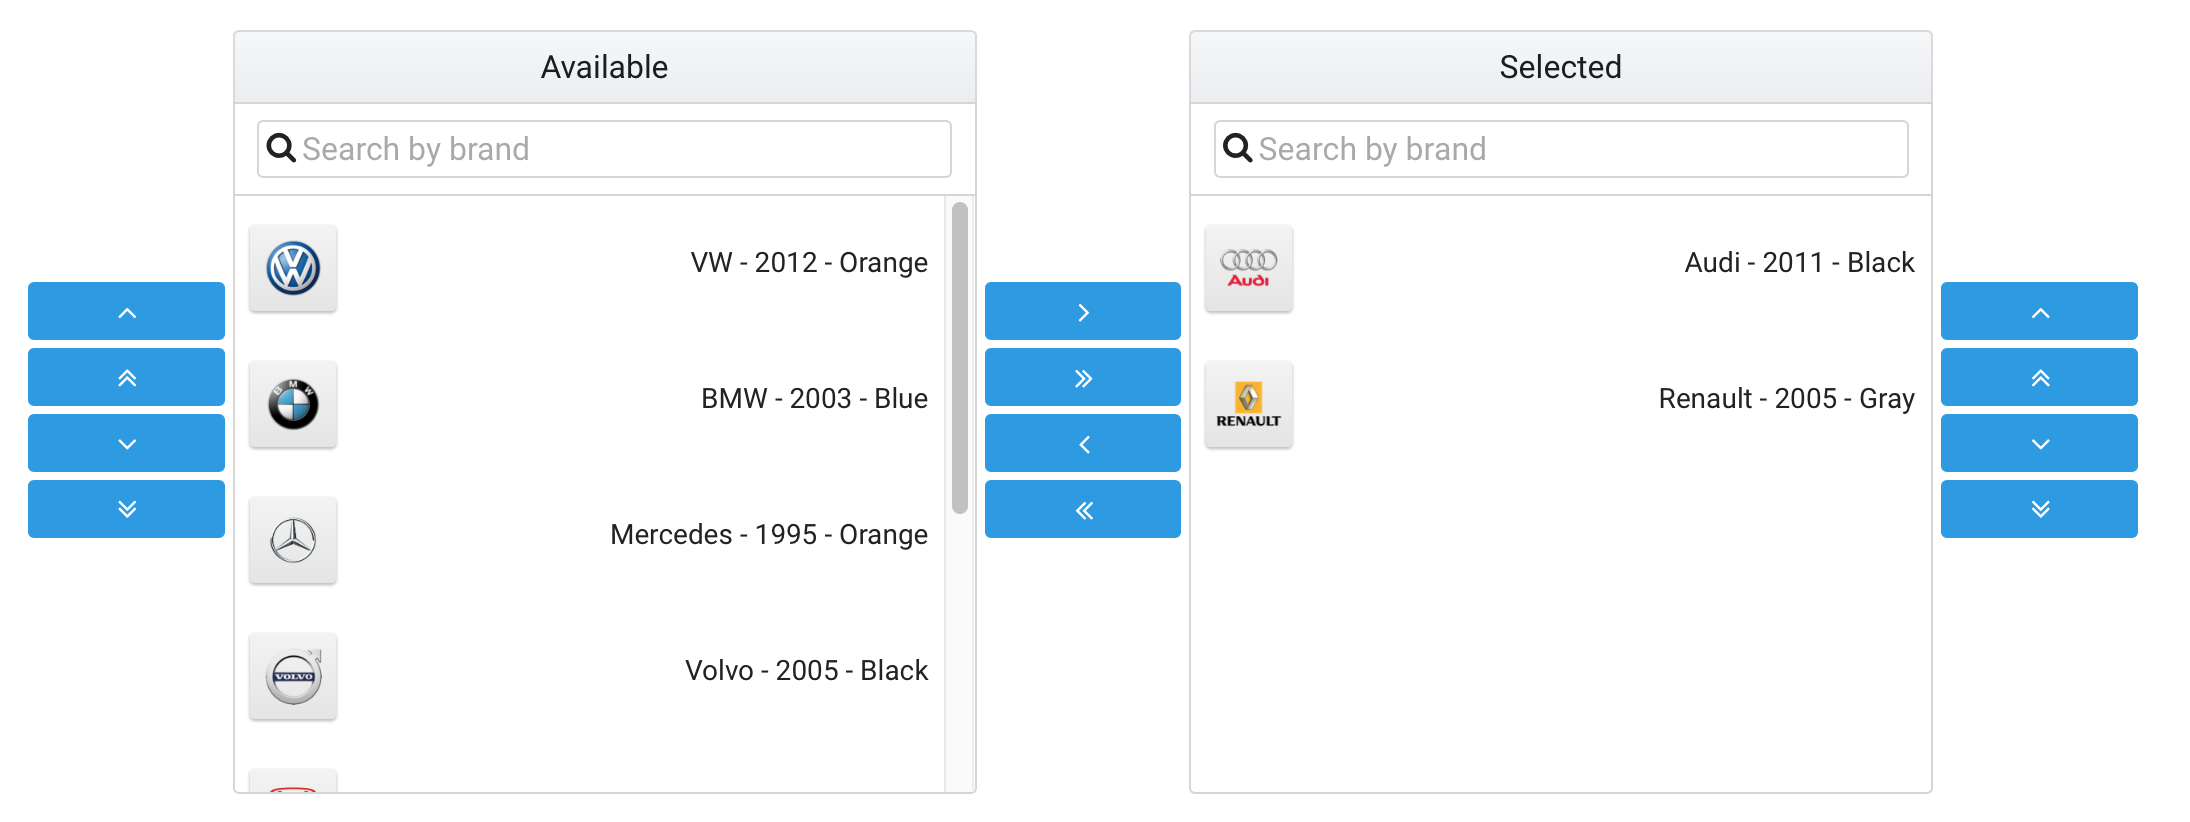This screenshot has height=822, width=2190.
Task: Select 'Renault - 2005 - Gray' text
Action: click(x=1786, y=398)
